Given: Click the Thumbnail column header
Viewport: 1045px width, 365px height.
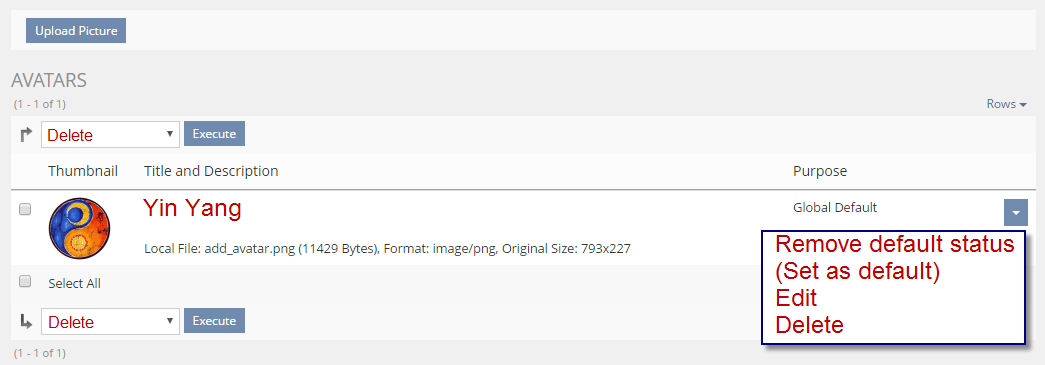Looking at the screenshot, I should point(83,171).
